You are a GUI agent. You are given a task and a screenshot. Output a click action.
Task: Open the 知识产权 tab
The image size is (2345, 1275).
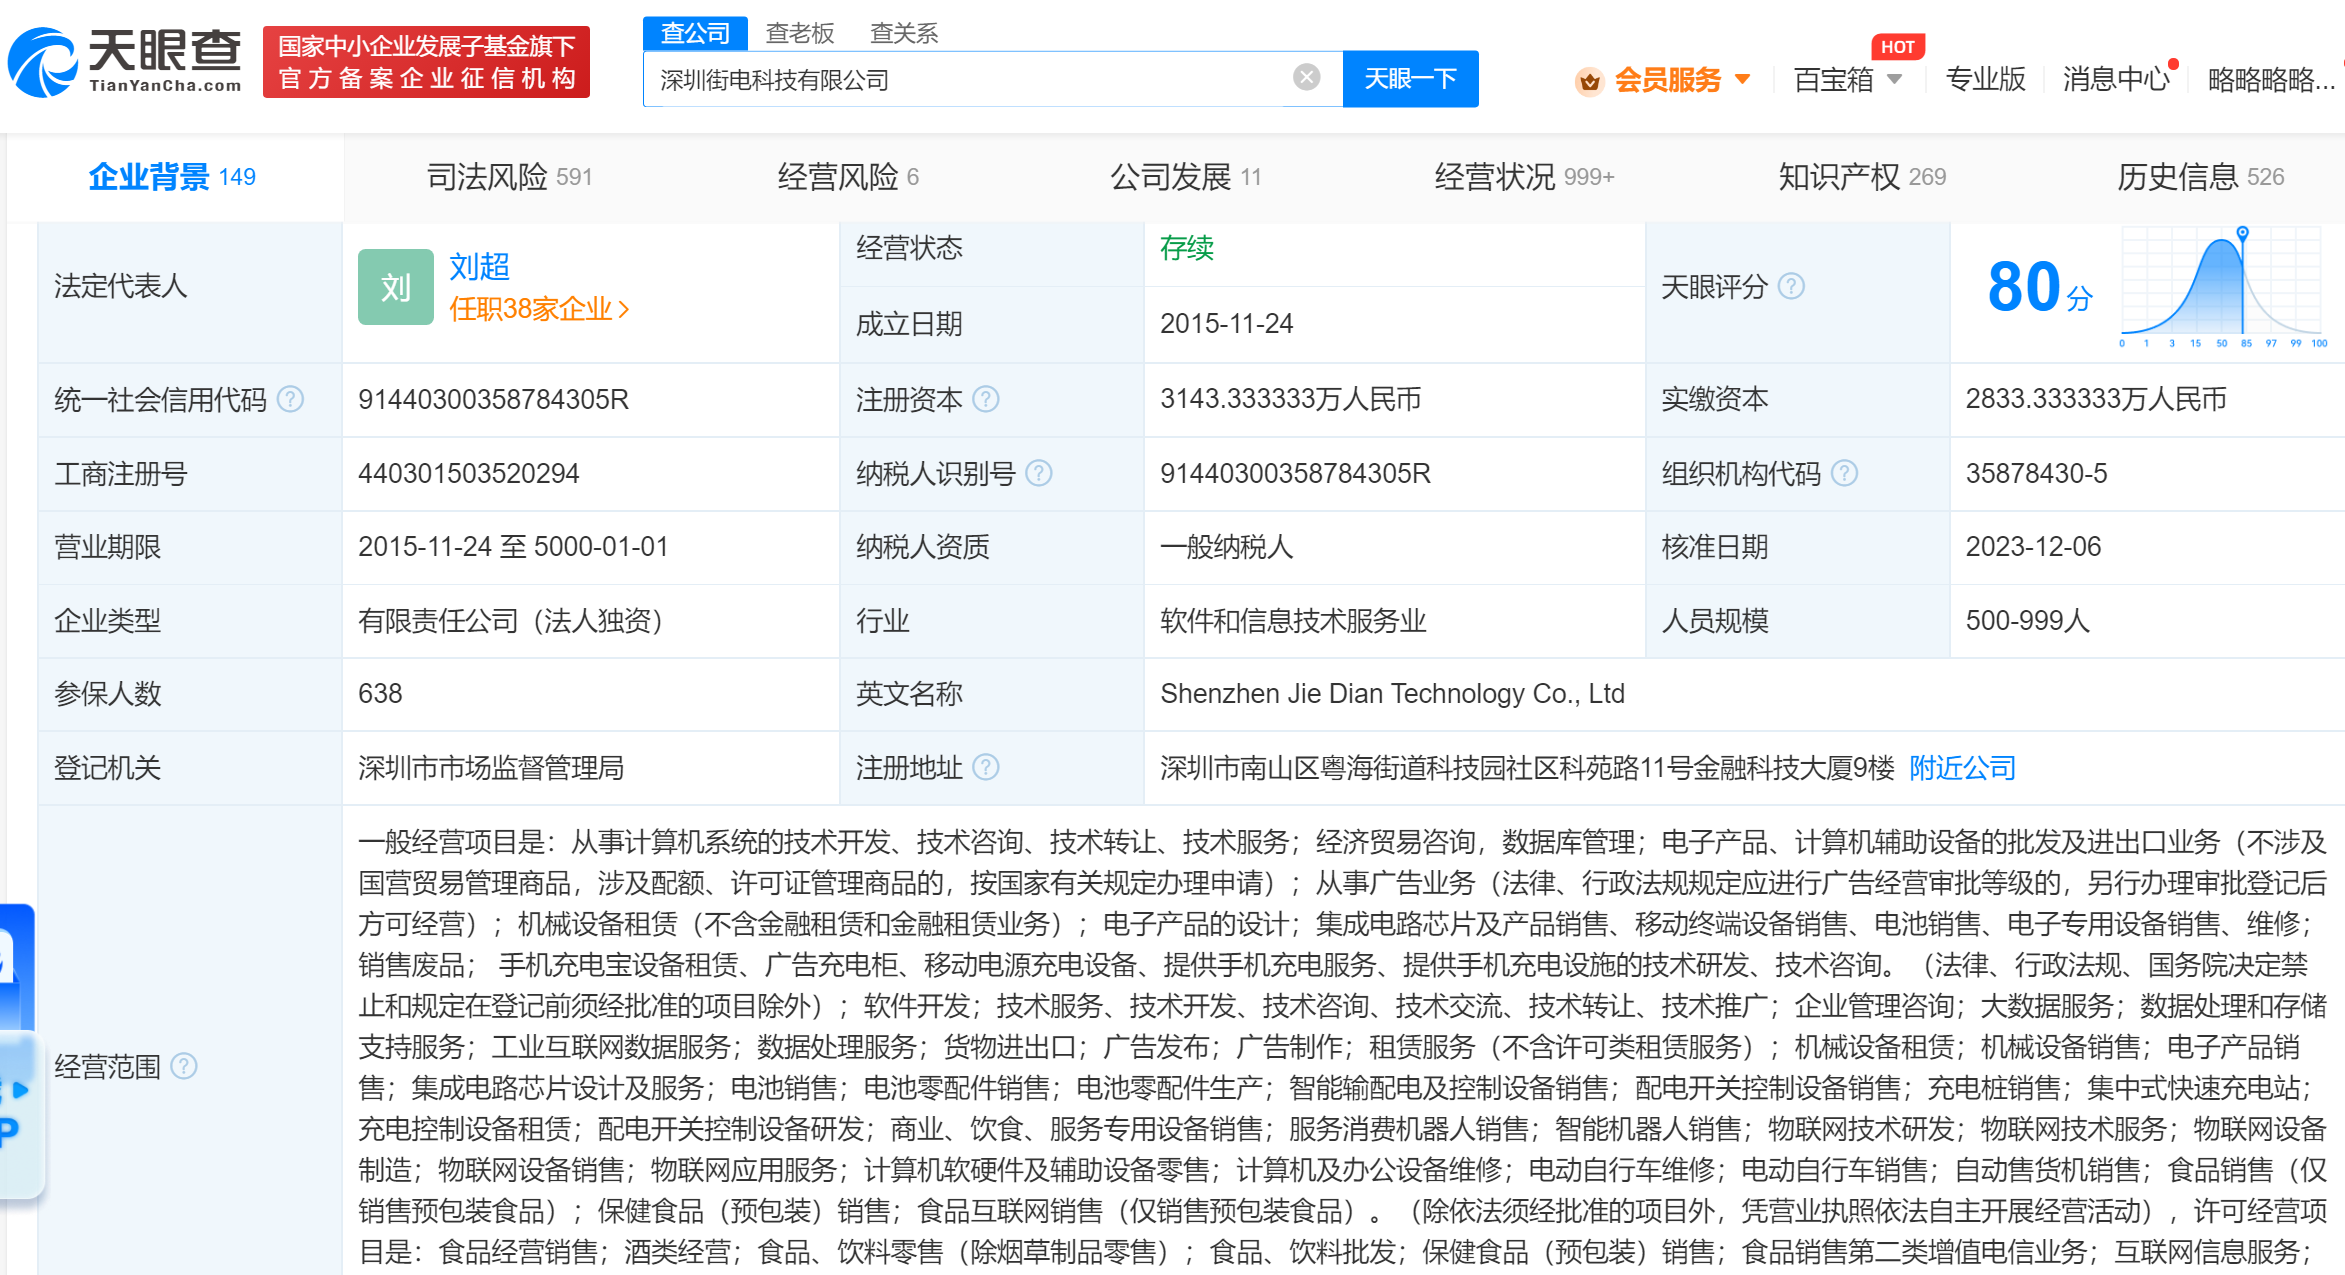[x=1862, y=177]
